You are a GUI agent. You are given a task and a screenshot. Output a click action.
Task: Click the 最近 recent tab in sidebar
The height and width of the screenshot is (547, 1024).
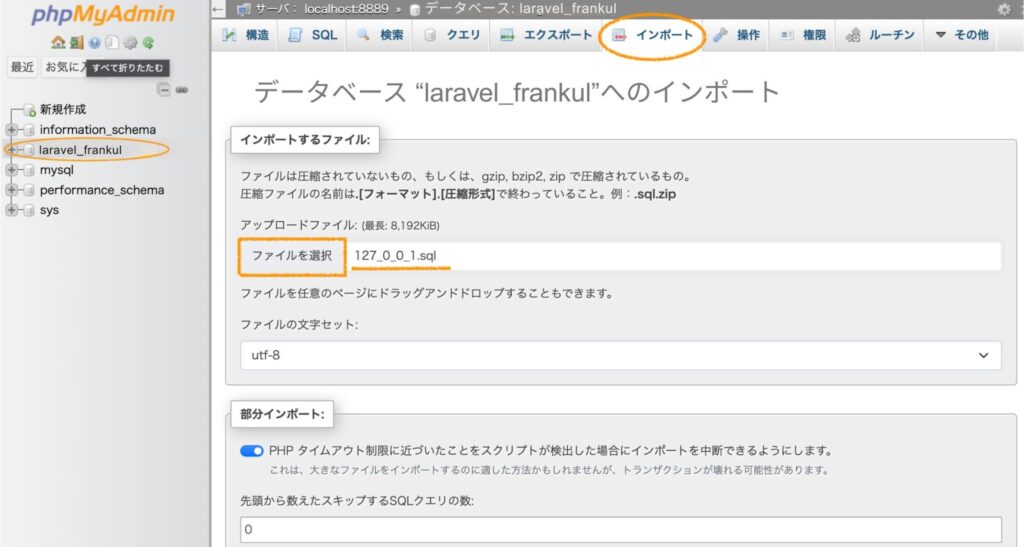point(22,67)
